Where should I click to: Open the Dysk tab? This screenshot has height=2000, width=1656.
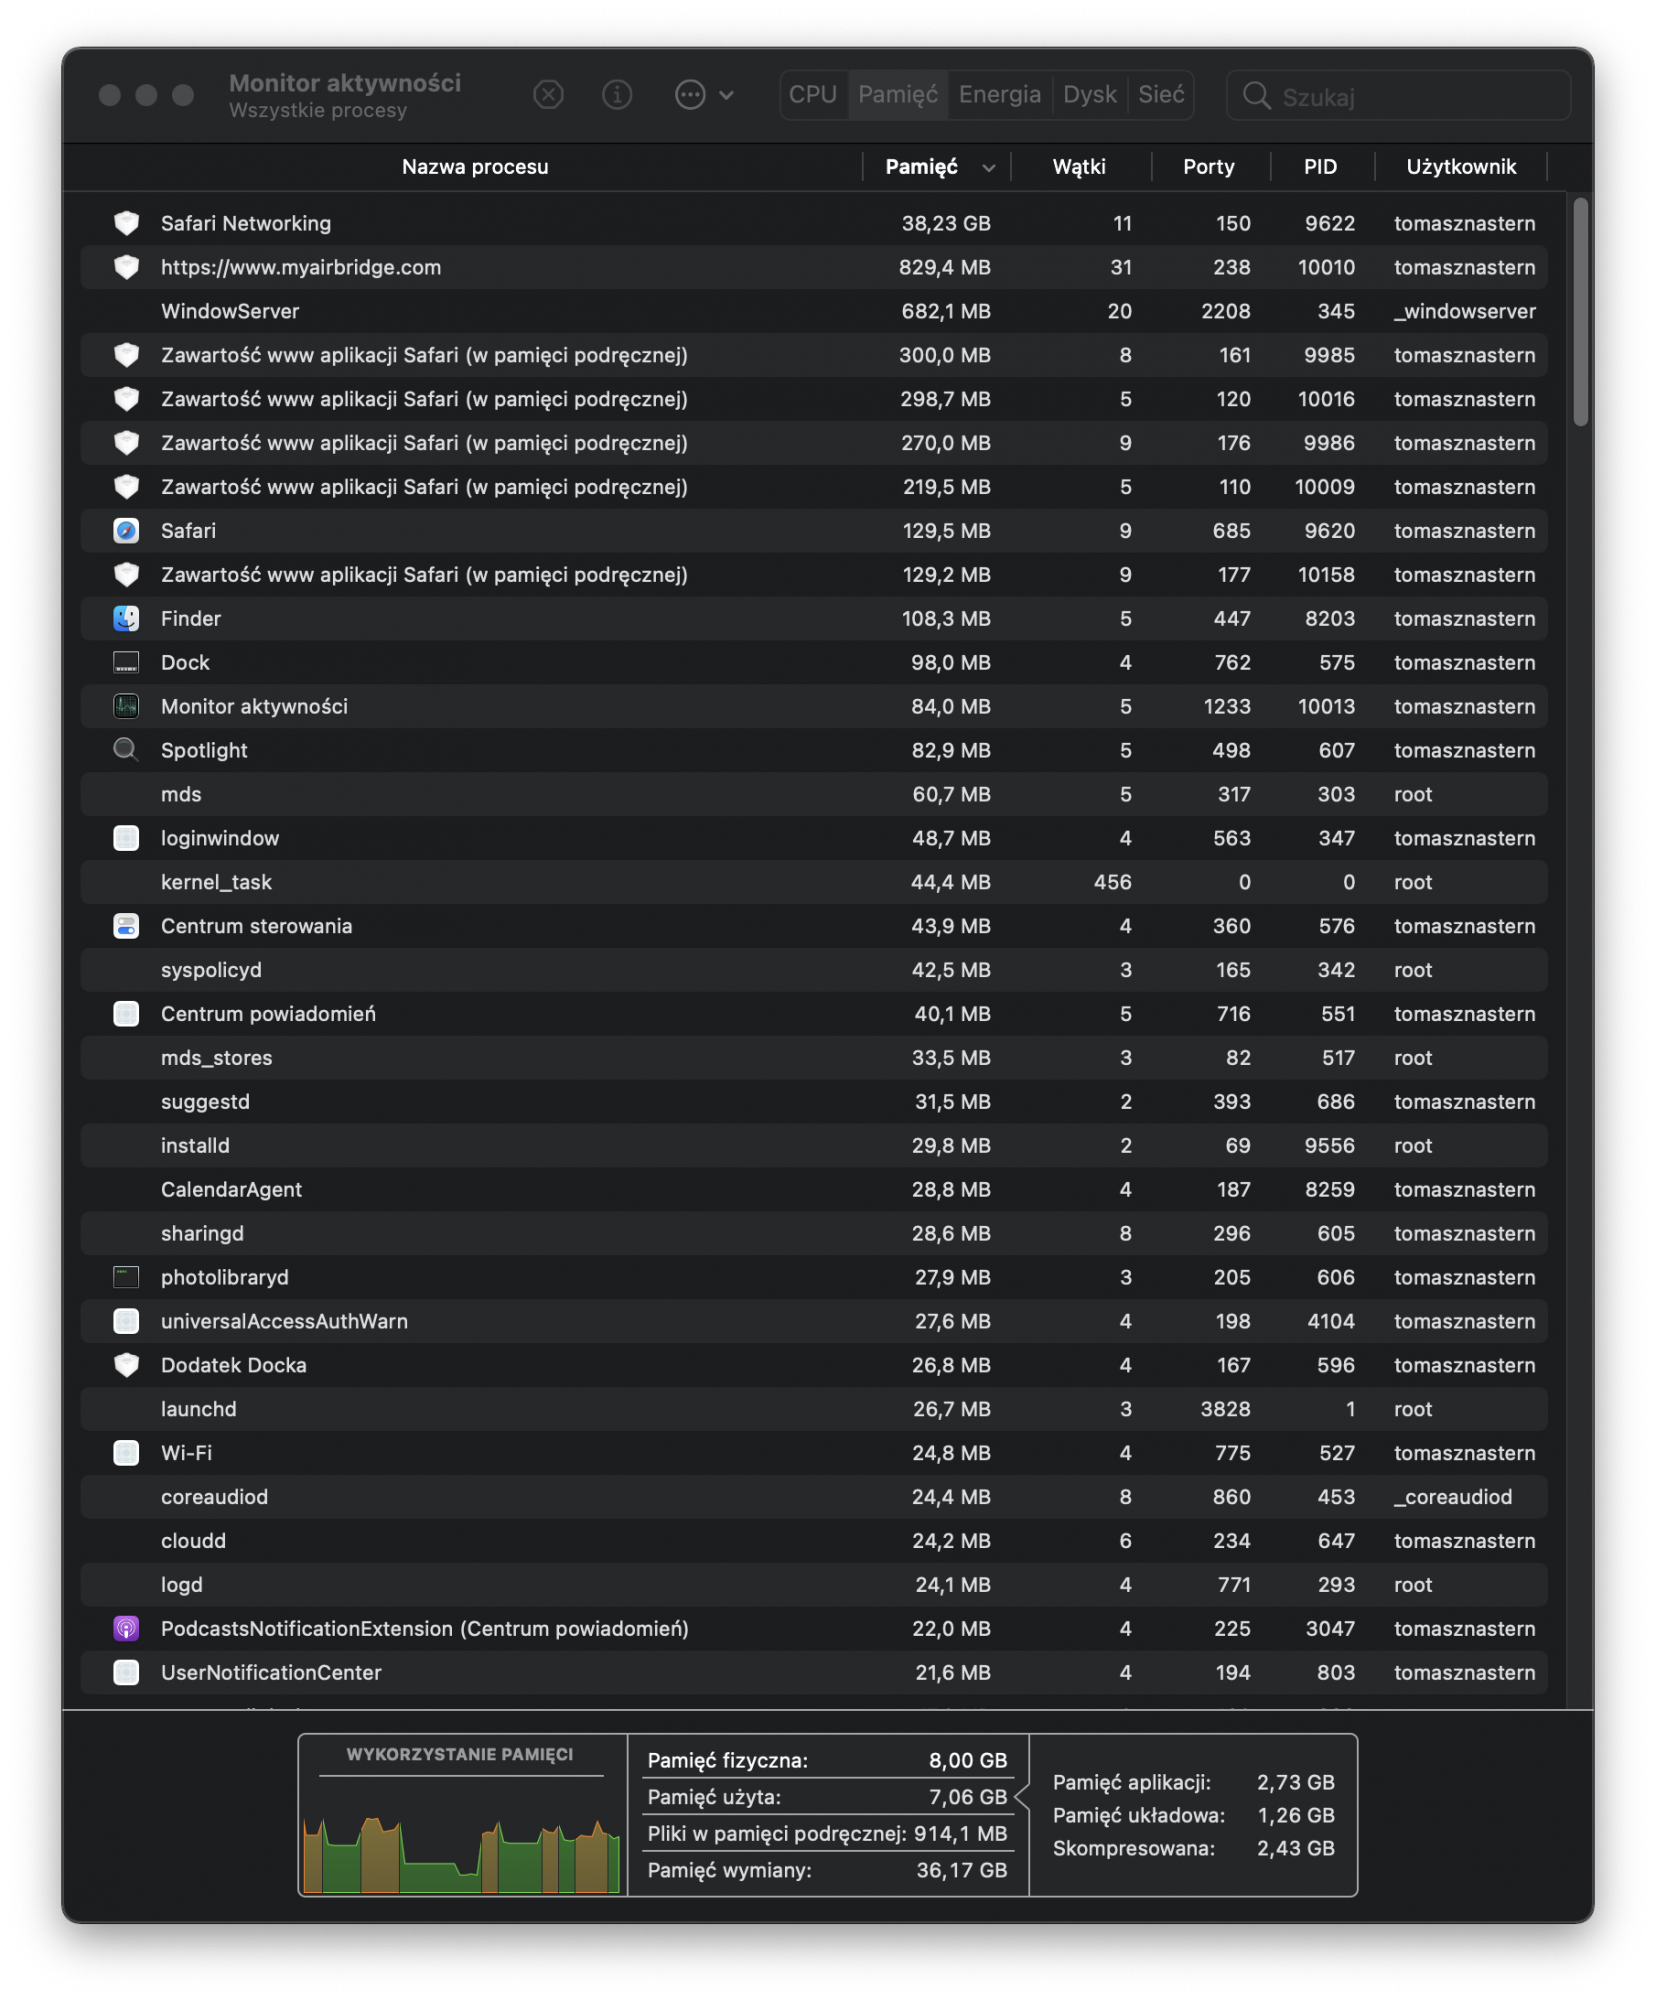pyautogui.click(x=1089, y=95)
